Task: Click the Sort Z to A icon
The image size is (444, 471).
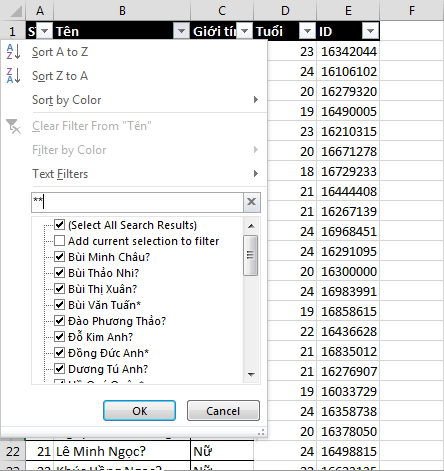Action: point(13,76)
